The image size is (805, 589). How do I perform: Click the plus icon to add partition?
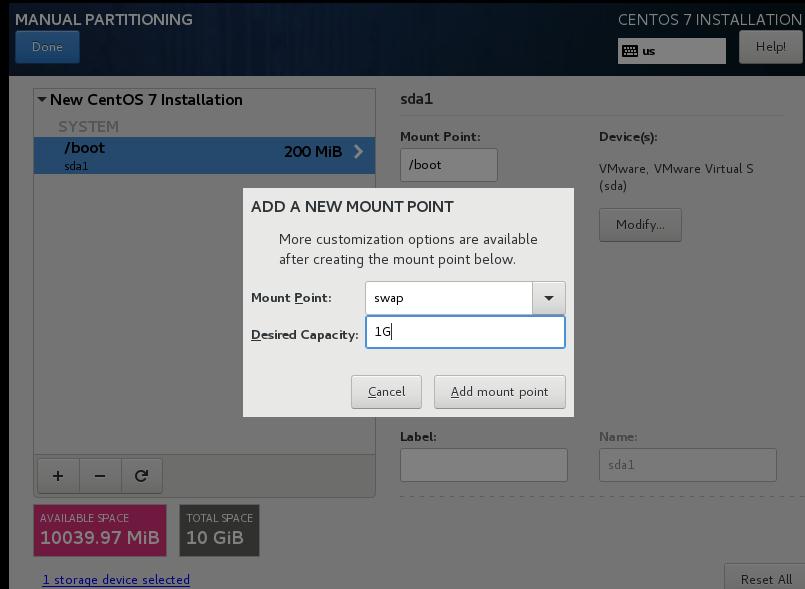click(x=58, y=476)
